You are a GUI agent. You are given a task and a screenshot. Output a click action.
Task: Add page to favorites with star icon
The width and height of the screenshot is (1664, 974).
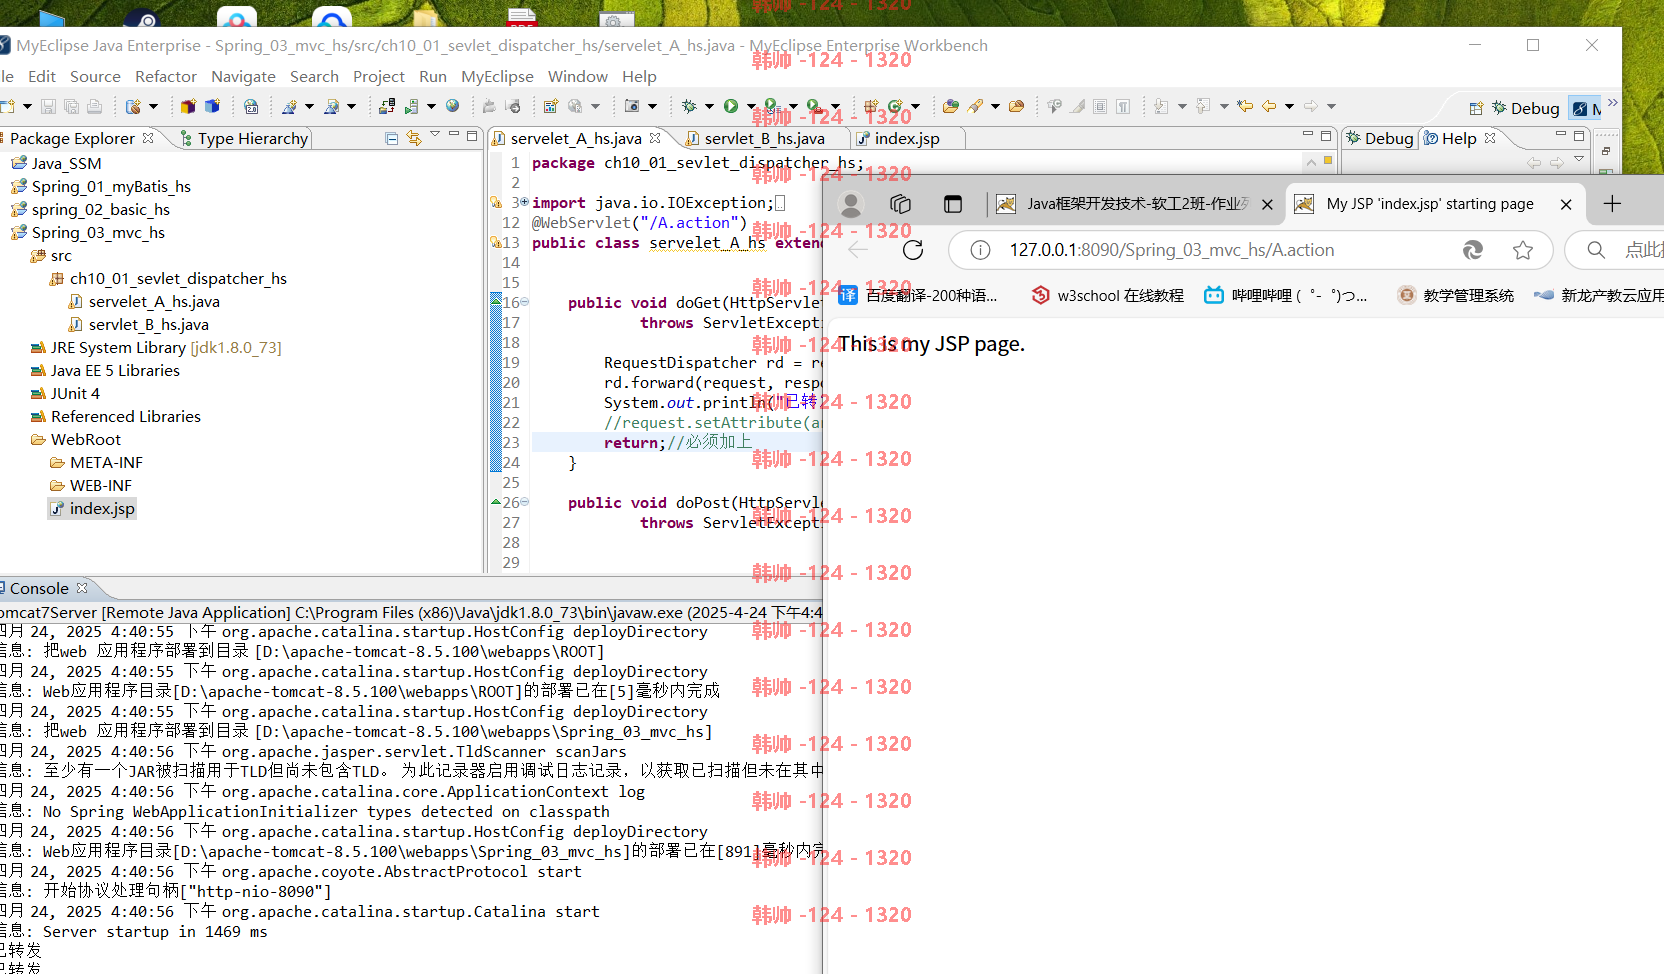[x=1523, y=250]
